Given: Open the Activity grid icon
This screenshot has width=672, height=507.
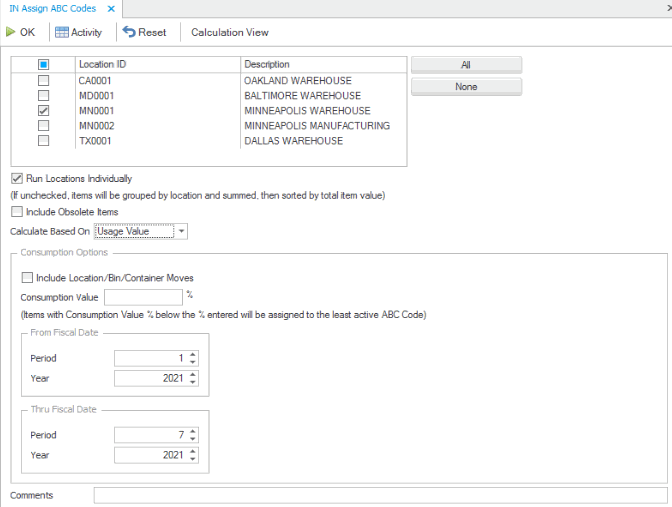Looking at the screenshot, I should [x=62, y=32].
